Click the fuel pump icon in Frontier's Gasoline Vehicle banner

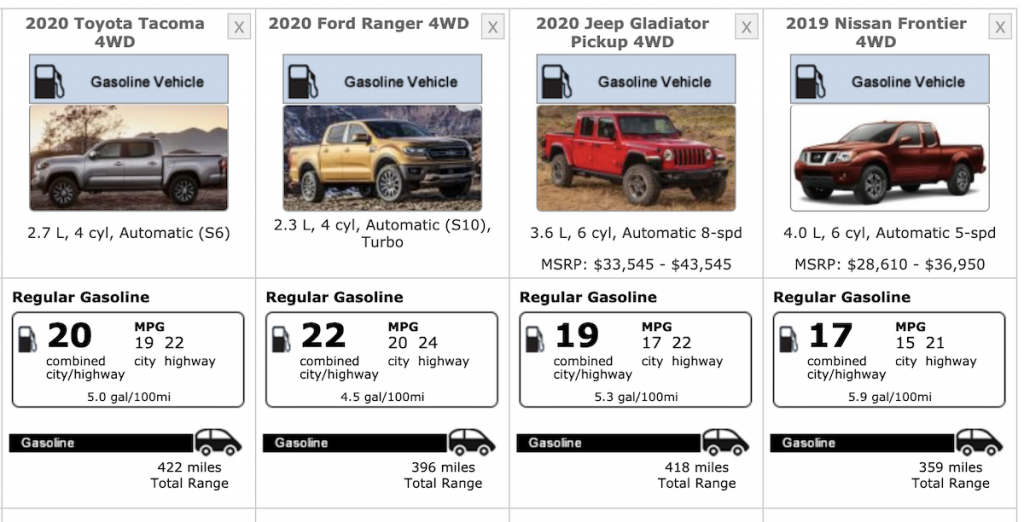point(810,82)
